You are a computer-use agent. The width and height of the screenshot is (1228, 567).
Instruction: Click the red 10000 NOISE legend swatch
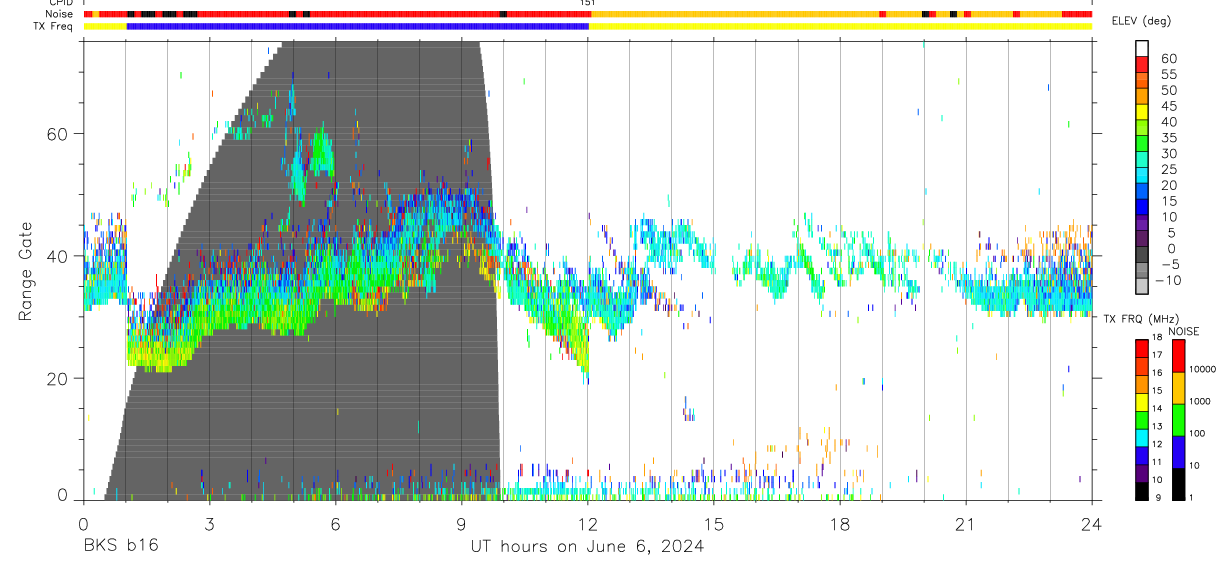tap(1179, 356)
